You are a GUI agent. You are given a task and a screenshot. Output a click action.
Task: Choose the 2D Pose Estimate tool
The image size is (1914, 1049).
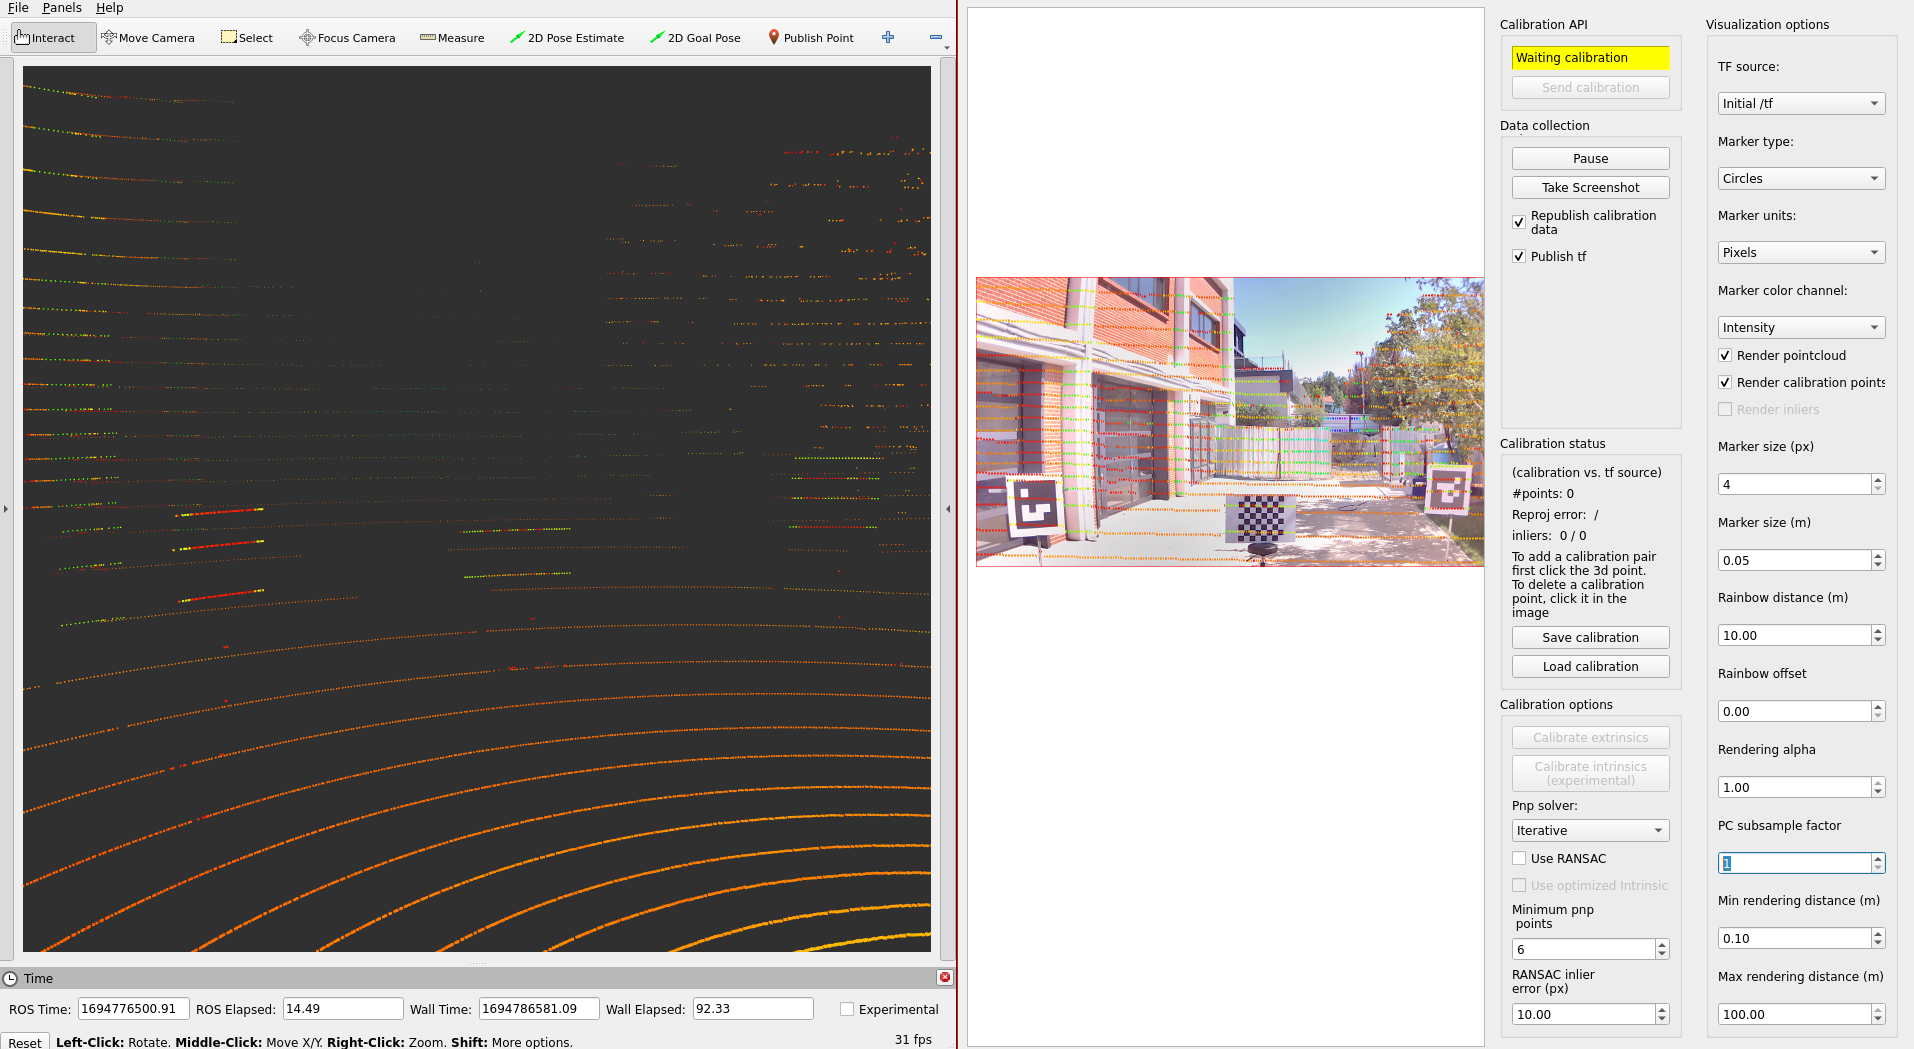coord(567,37)
